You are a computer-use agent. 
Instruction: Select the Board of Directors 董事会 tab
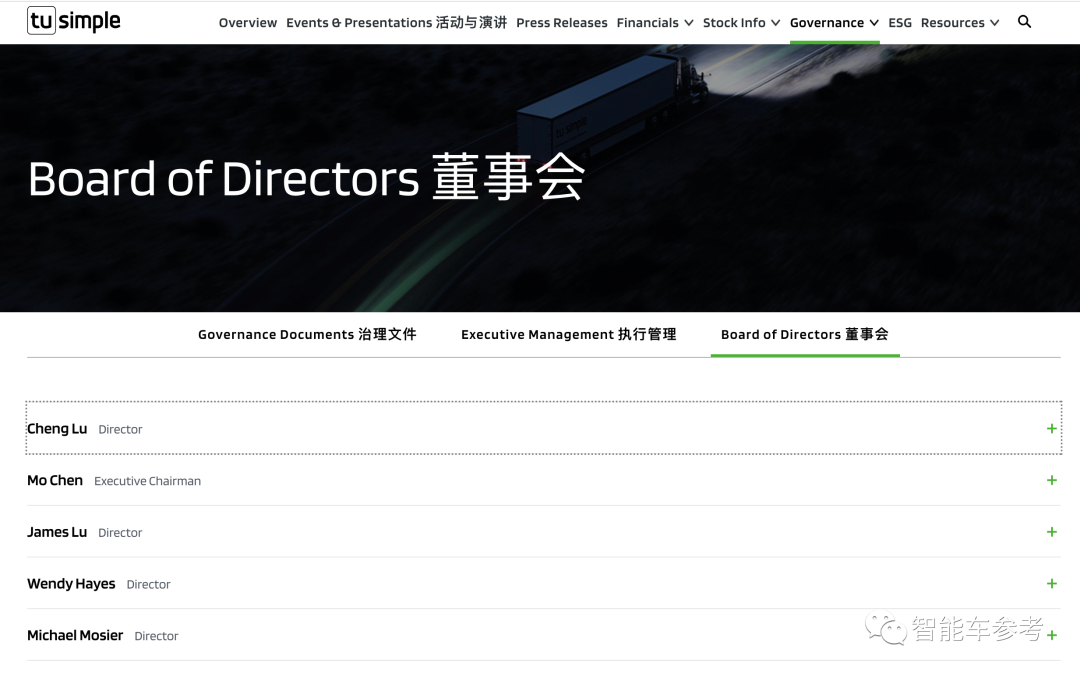click(805, 334)
